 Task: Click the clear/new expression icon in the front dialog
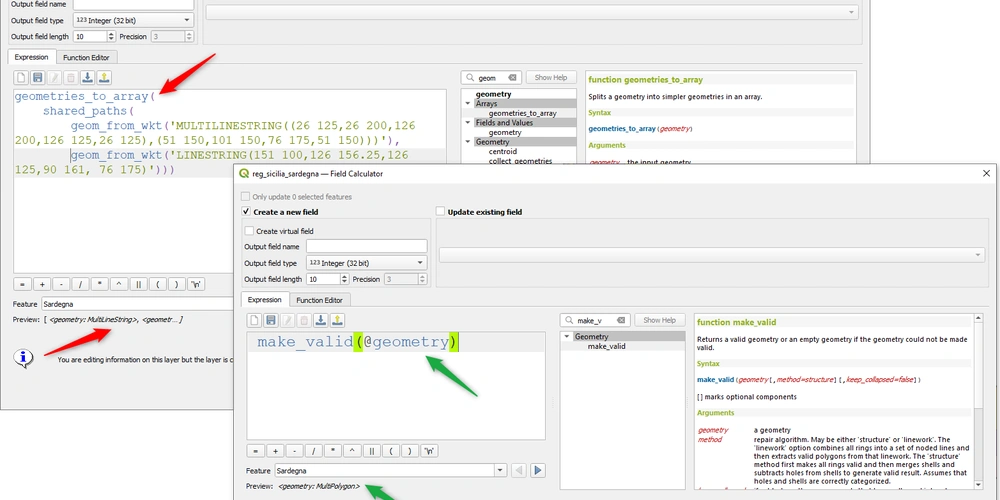click(x=254, y=320)
